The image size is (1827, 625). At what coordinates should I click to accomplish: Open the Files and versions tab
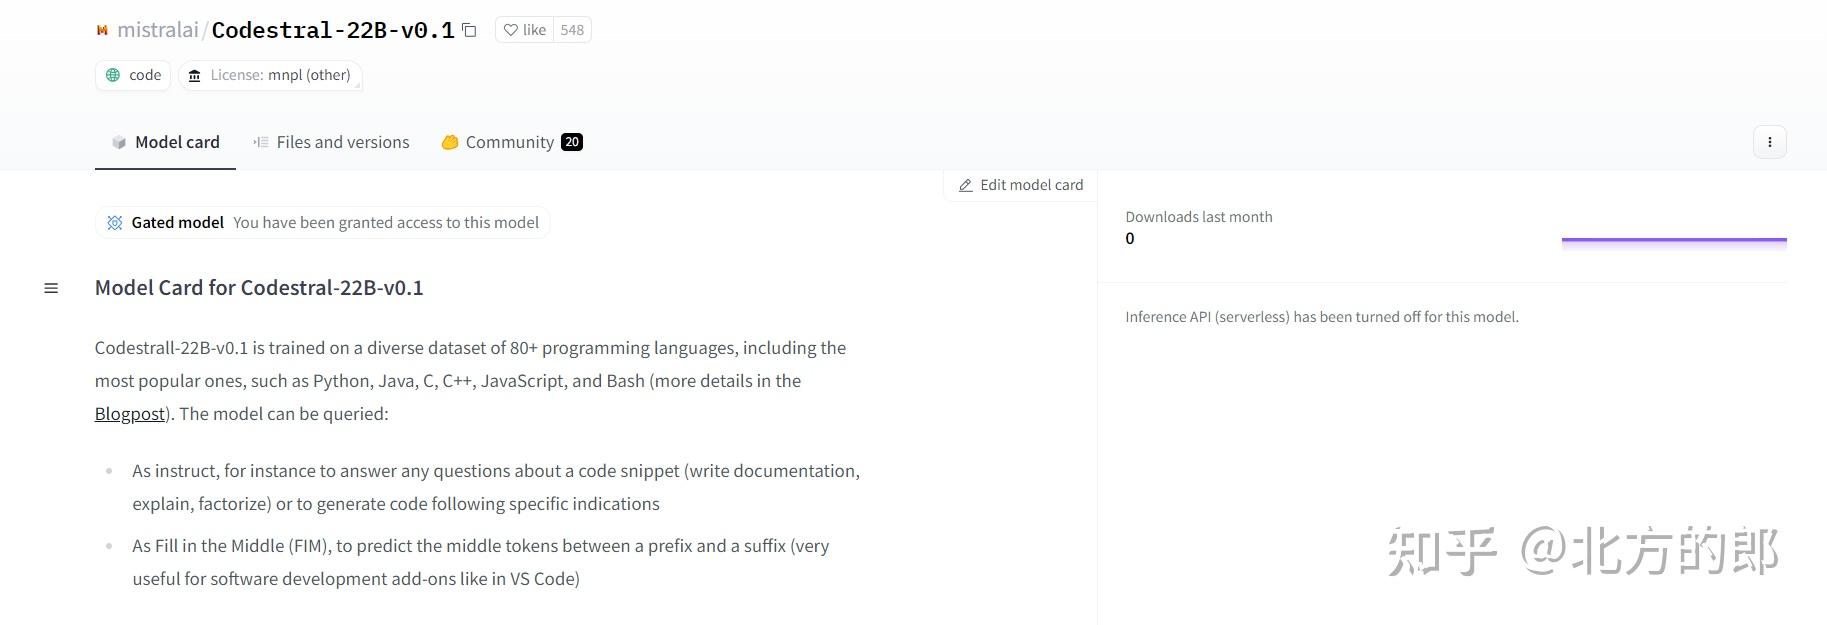pos(331,142)
